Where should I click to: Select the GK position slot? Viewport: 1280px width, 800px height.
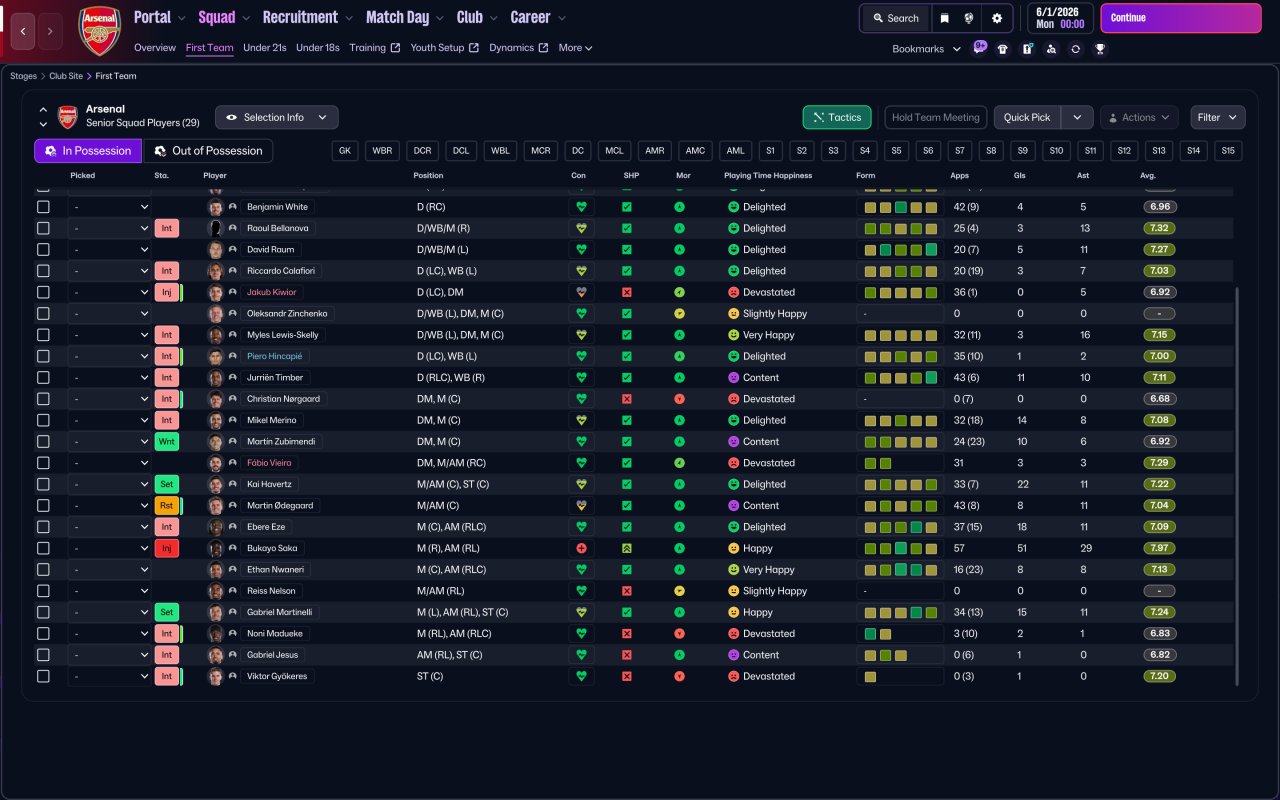345,151
